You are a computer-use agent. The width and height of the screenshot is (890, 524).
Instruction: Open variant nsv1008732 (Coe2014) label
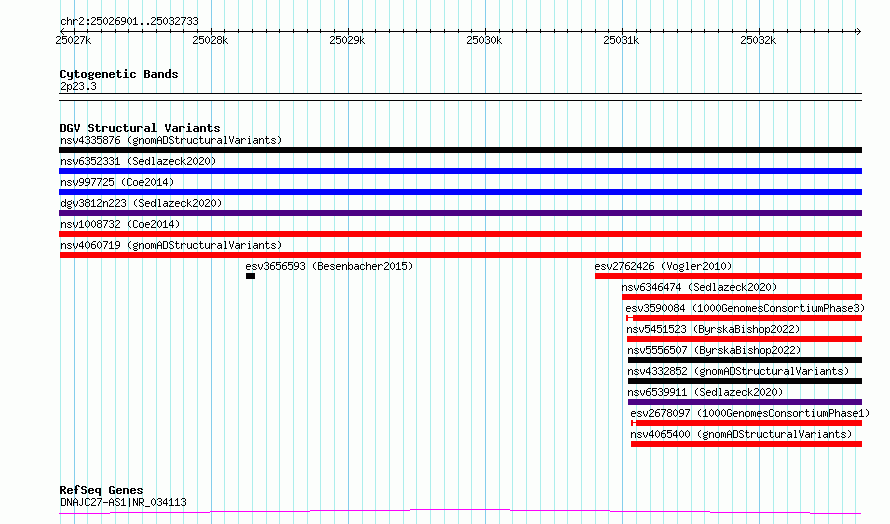[x=120, y=224]
